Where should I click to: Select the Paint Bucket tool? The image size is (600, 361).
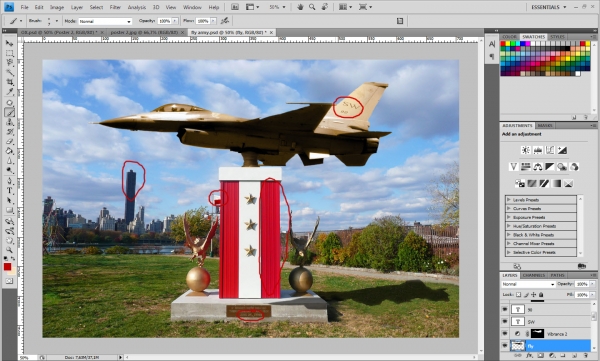point(10,151)
